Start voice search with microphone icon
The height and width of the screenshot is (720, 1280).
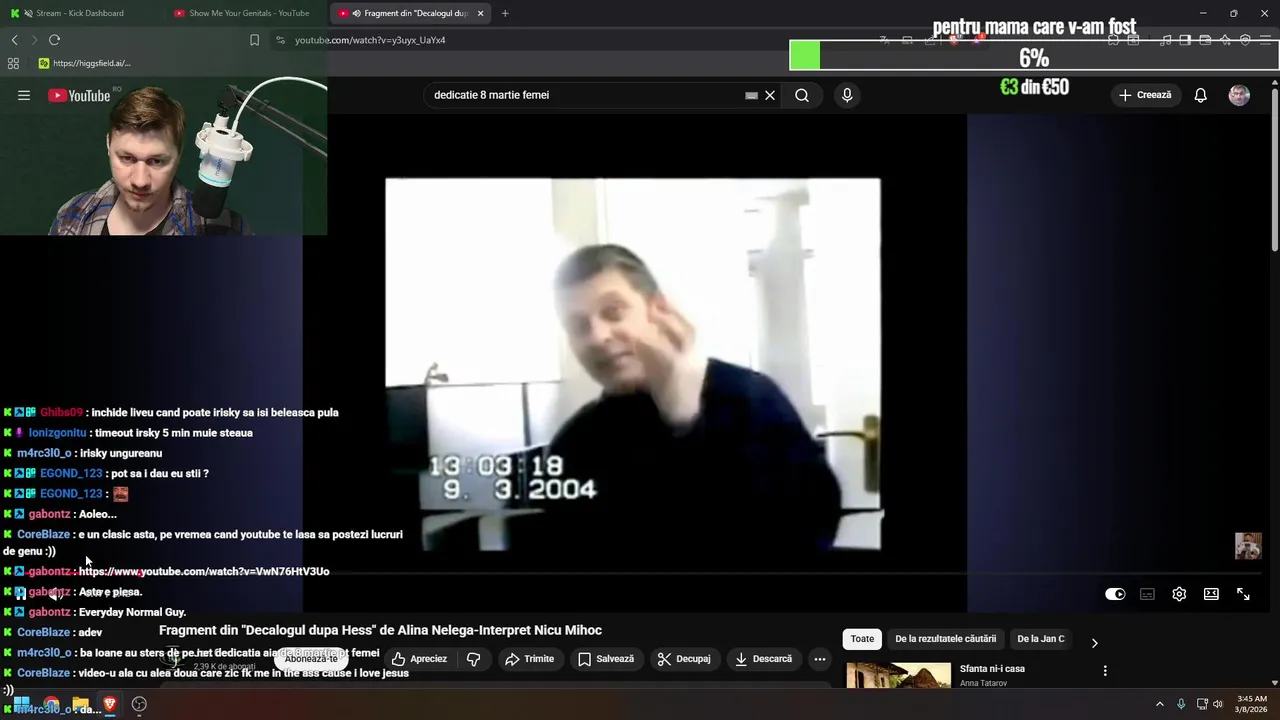pos(847,95)
